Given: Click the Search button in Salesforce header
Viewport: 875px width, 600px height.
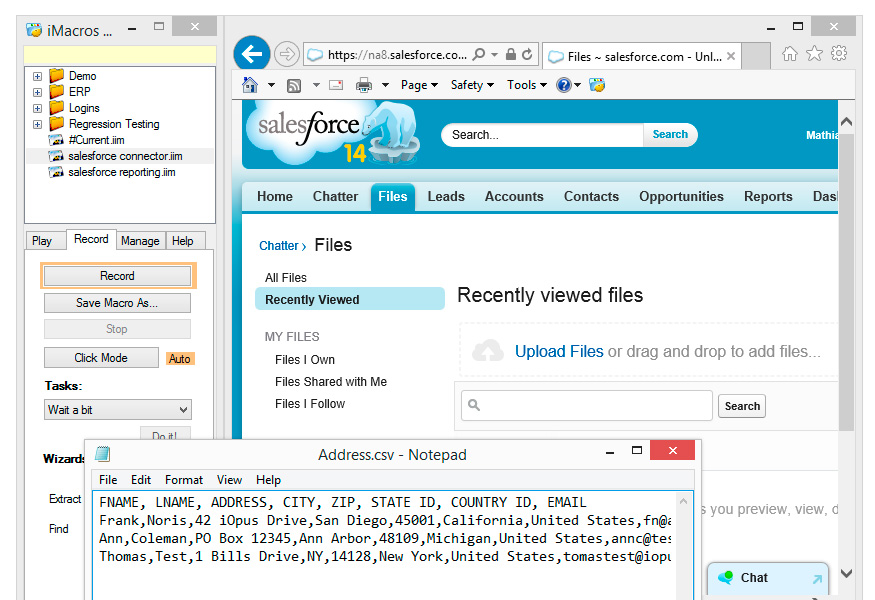Looking at the screenshot, I should pos(670,135).
